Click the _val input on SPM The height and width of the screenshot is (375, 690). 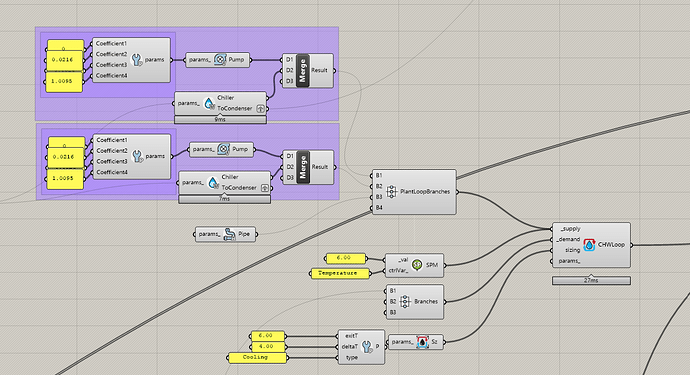[x=403, y=260]
